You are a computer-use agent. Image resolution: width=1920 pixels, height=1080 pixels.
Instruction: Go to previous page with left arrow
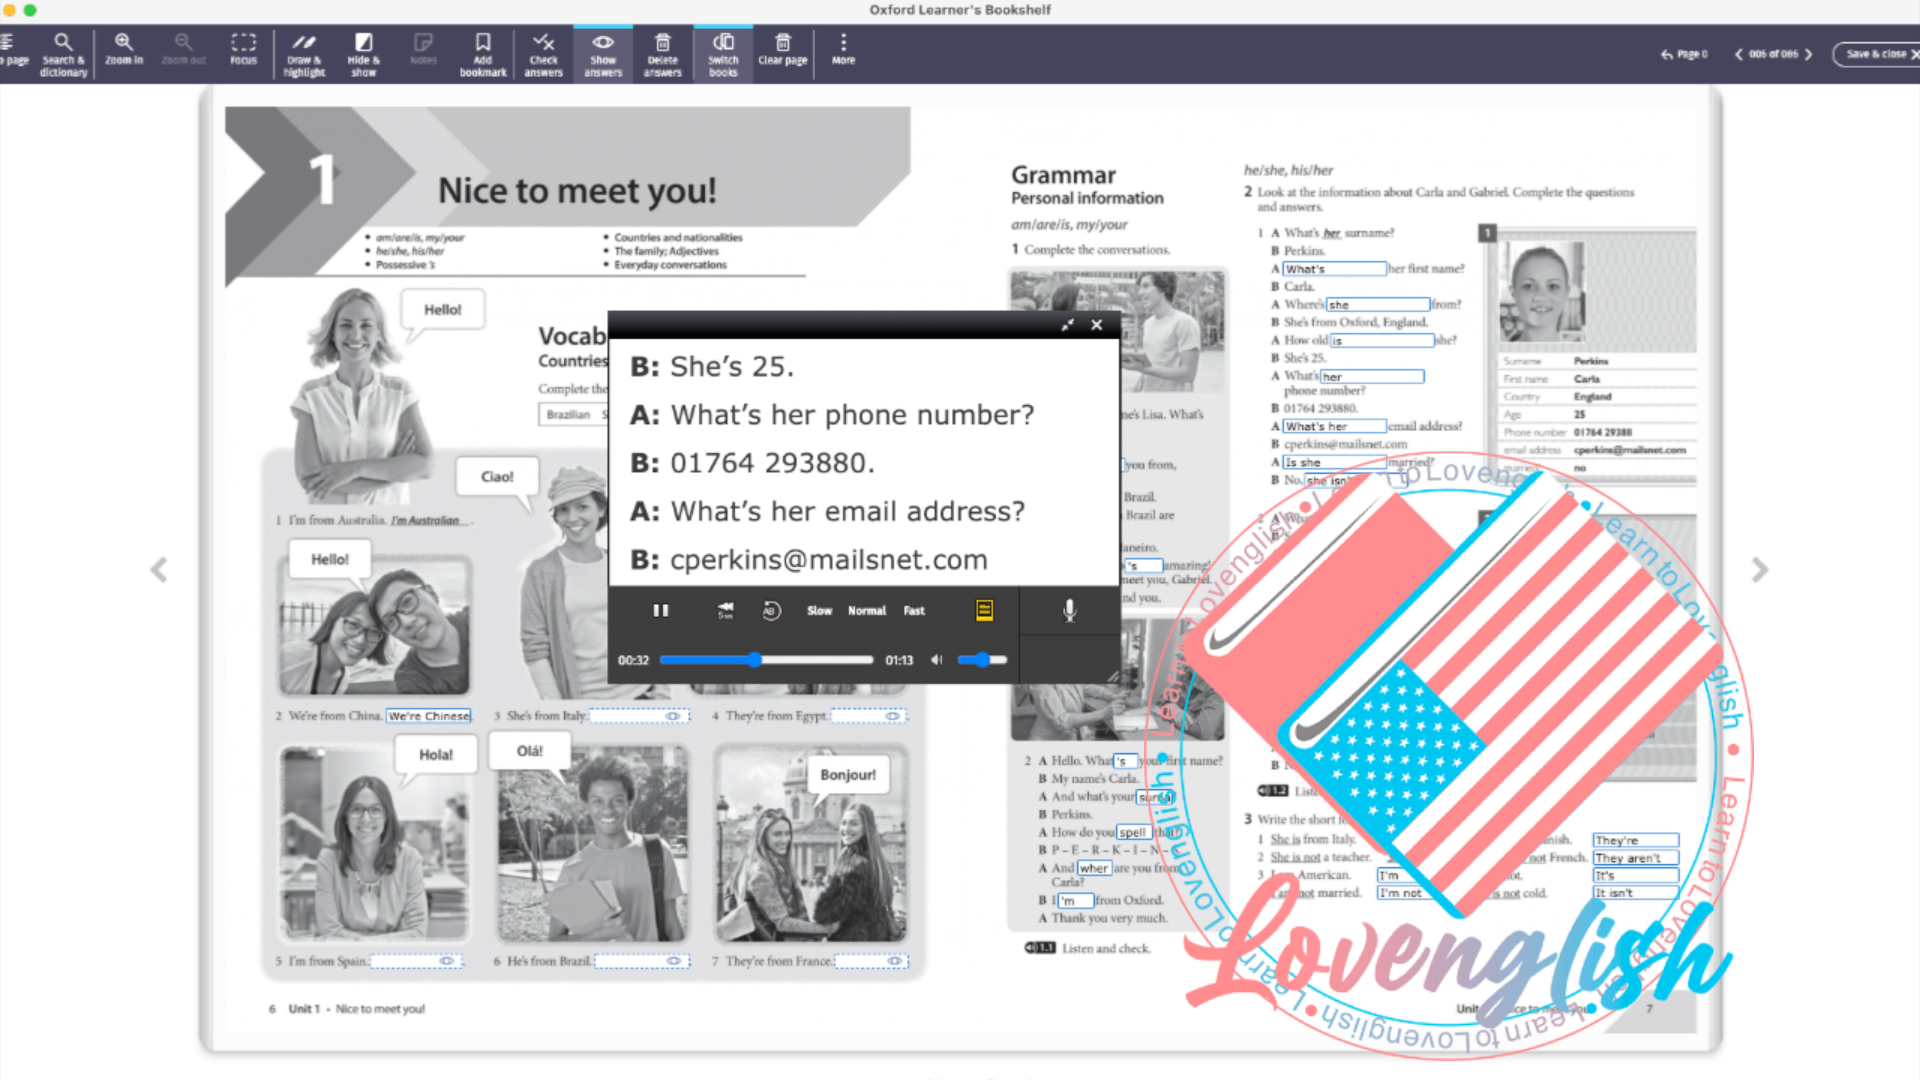(x=159, y=570)
